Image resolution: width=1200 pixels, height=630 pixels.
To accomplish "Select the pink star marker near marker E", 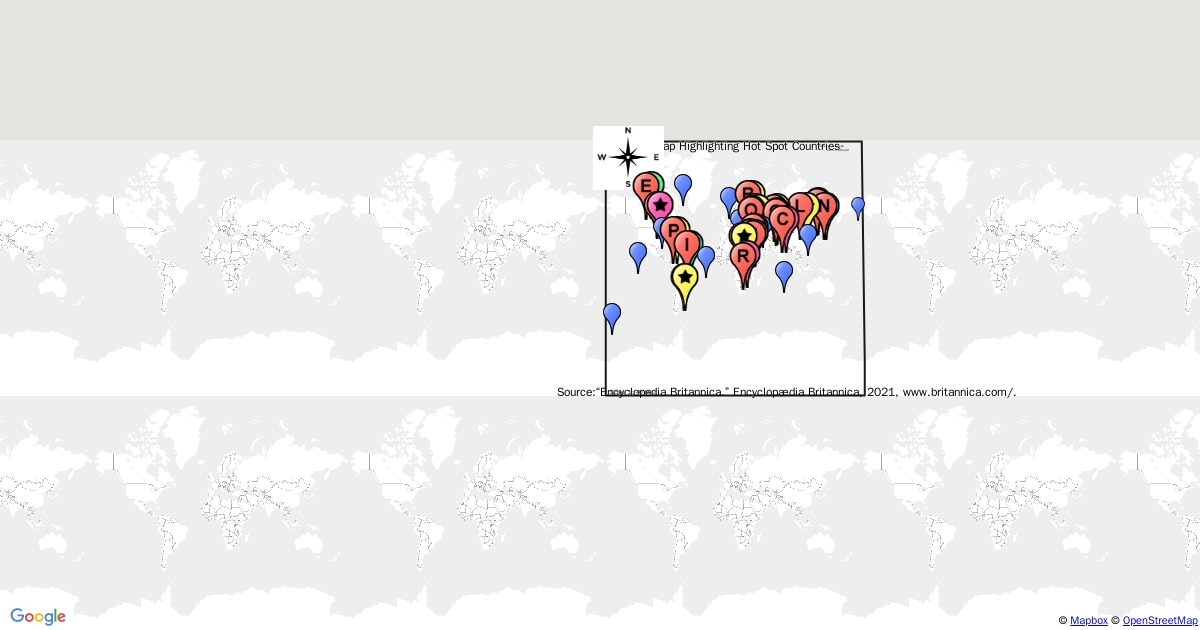I will tap(660, 203).
